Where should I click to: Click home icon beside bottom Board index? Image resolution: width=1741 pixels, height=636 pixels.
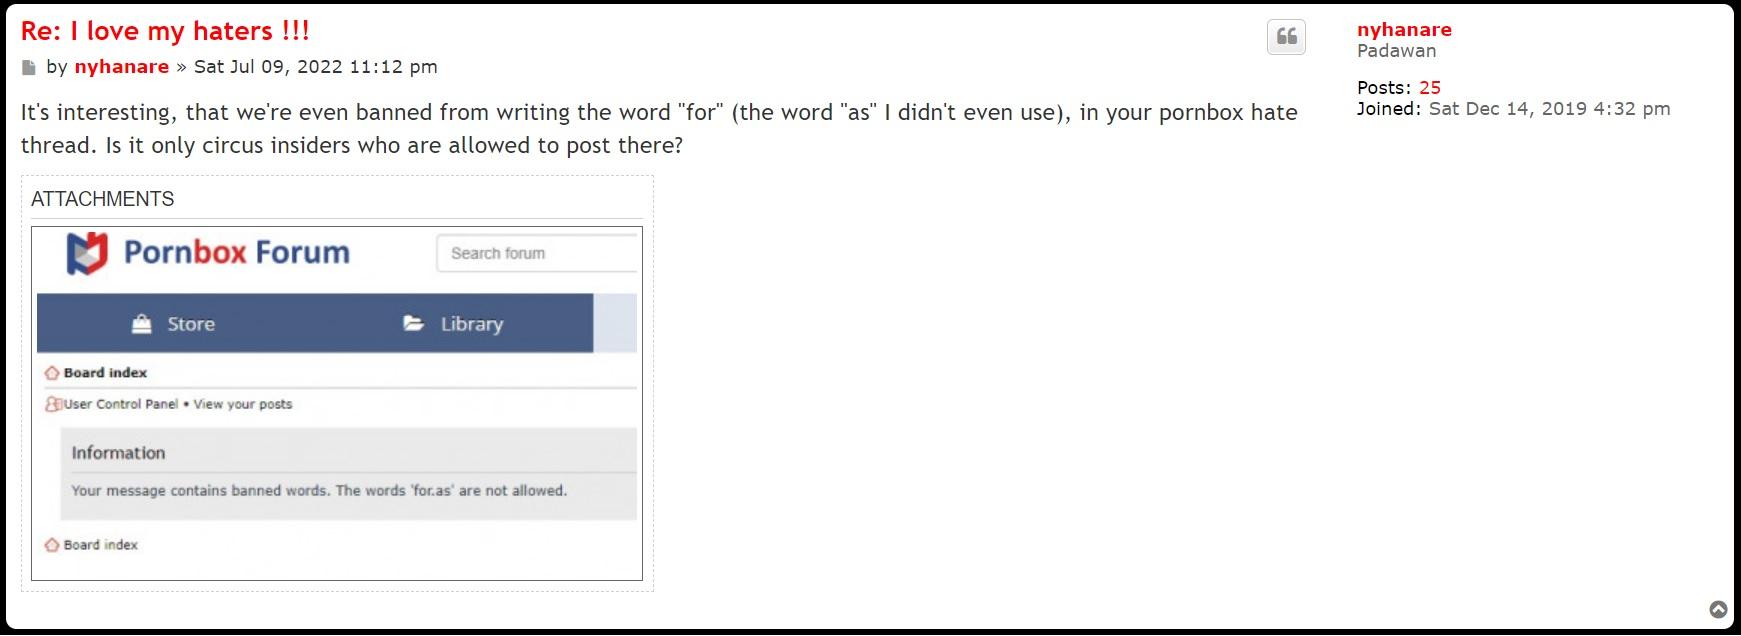pyautogui.click(x=52, y=545)
